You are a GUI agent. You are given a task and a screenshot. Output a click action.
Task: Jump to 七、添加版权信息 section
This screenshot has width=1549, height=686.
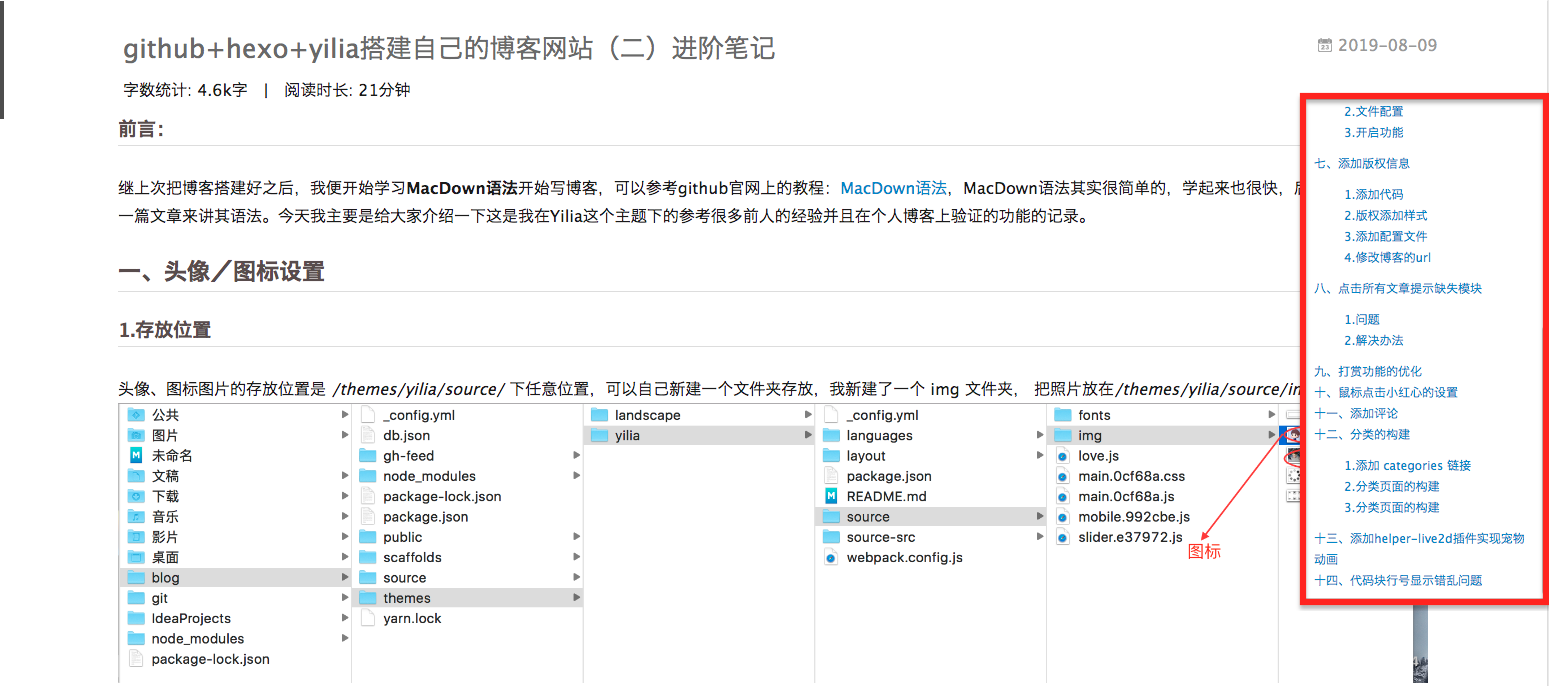point(1362,163)
